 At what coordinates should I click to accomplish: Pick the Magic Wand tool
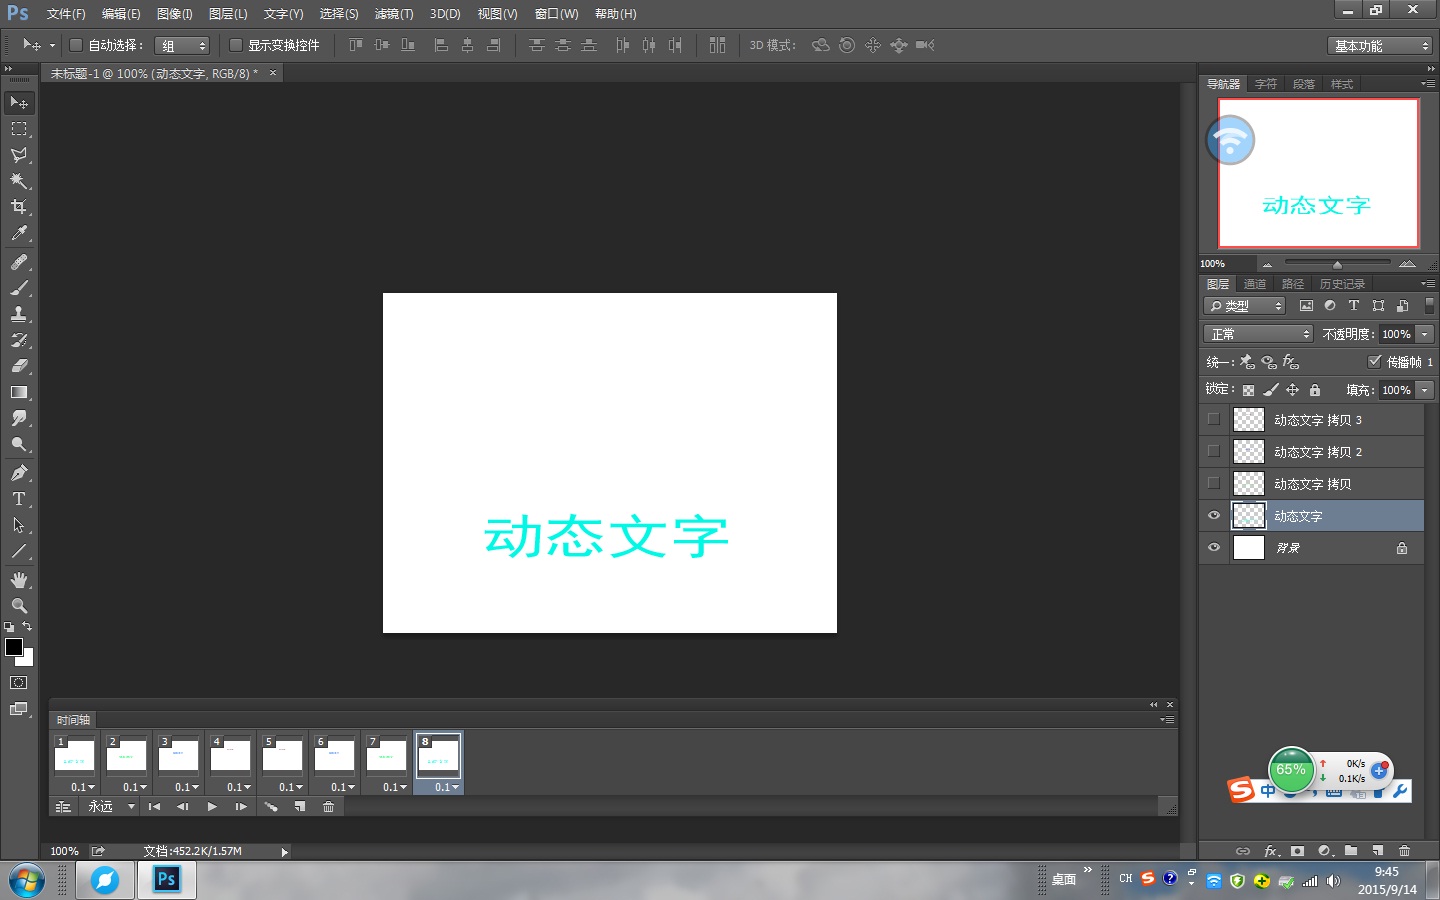click(19, 181)
